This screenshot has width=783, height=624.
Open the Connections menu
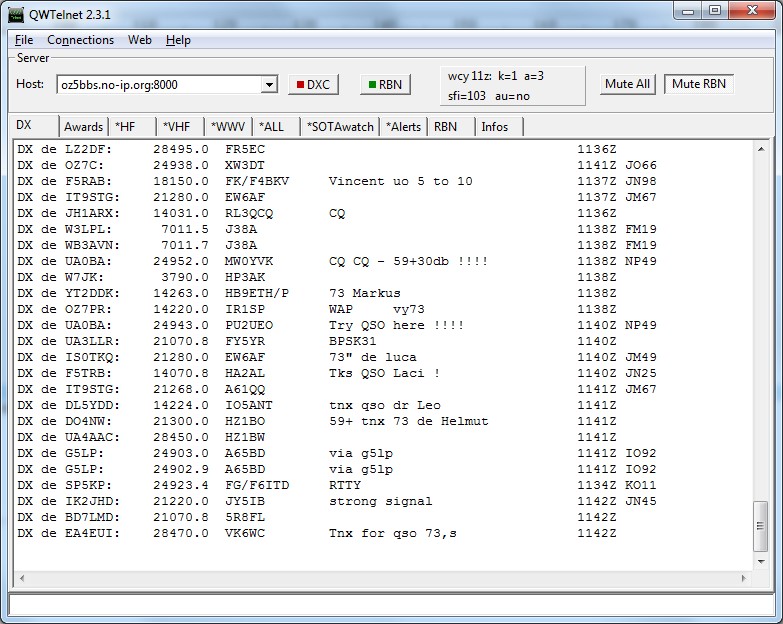[x=80, y=40]
